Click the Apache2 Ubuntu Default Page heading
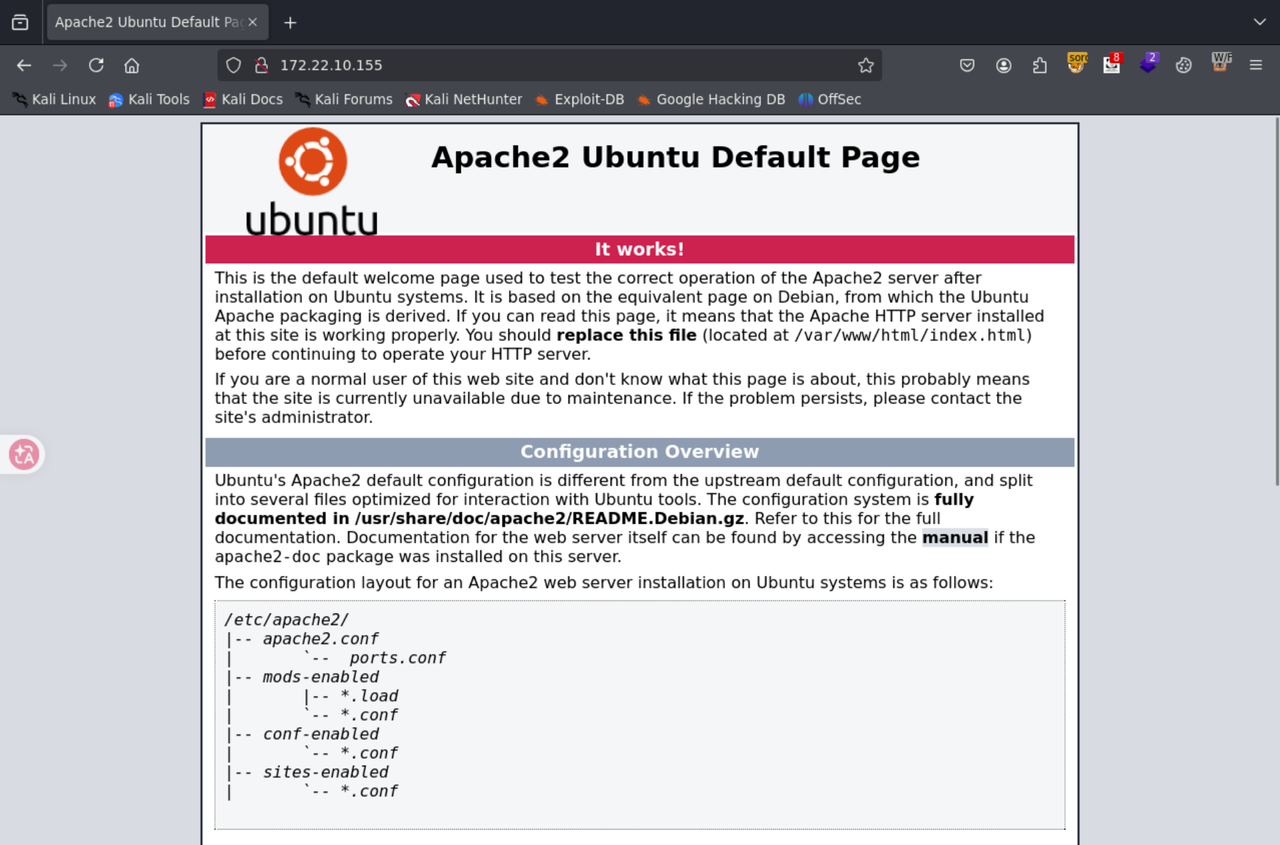This screenshot has height=845, width=1280. point(675,158)
